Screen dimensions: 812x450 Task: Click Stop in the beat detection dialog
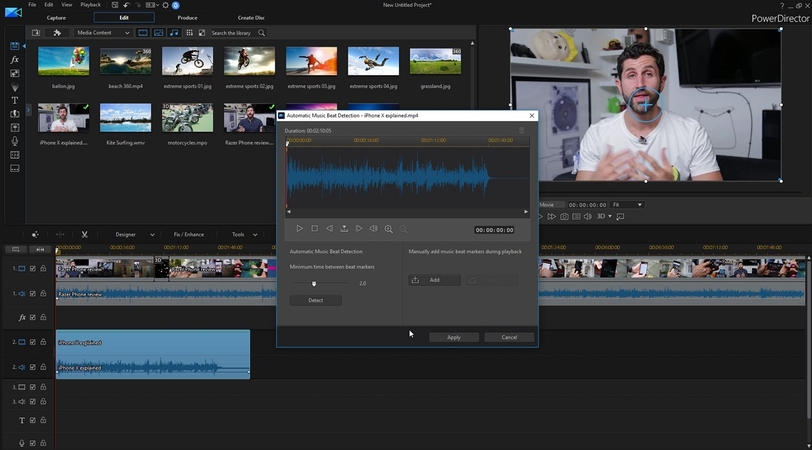314,228
